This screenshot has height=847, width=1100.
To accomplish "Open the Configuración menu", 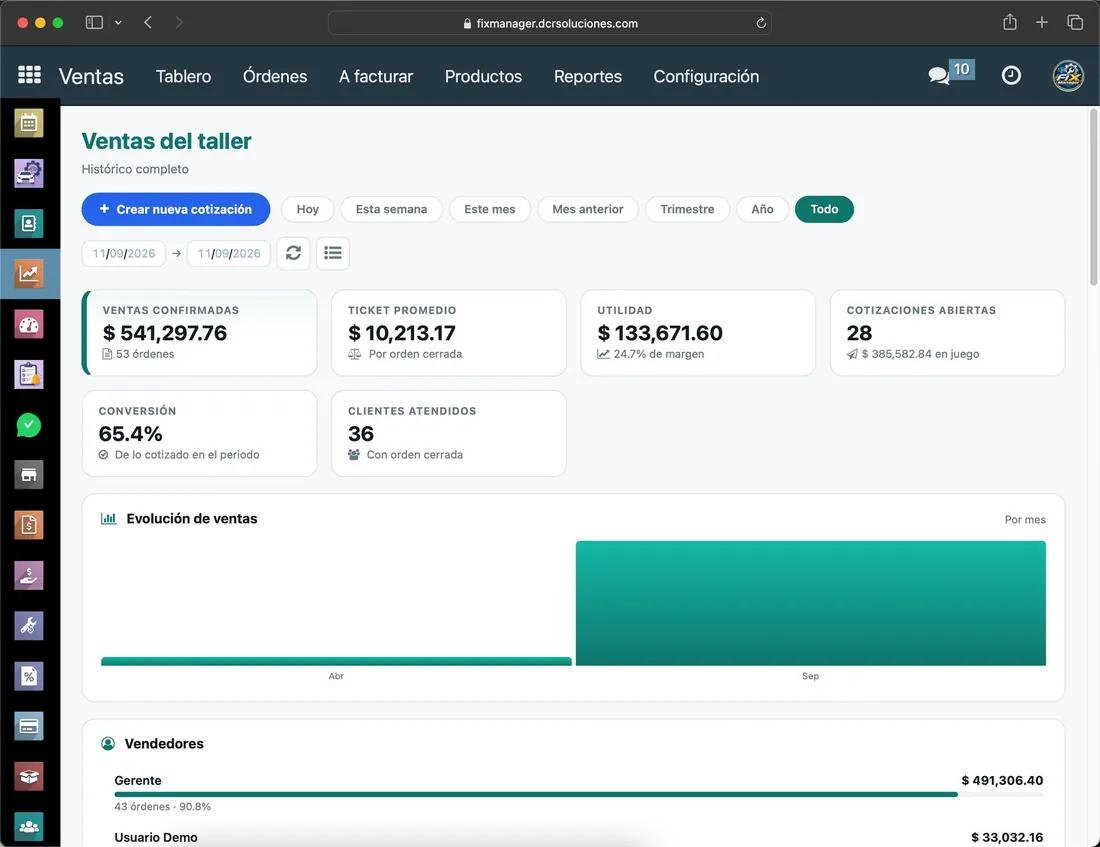I will [x=706, y=76].
